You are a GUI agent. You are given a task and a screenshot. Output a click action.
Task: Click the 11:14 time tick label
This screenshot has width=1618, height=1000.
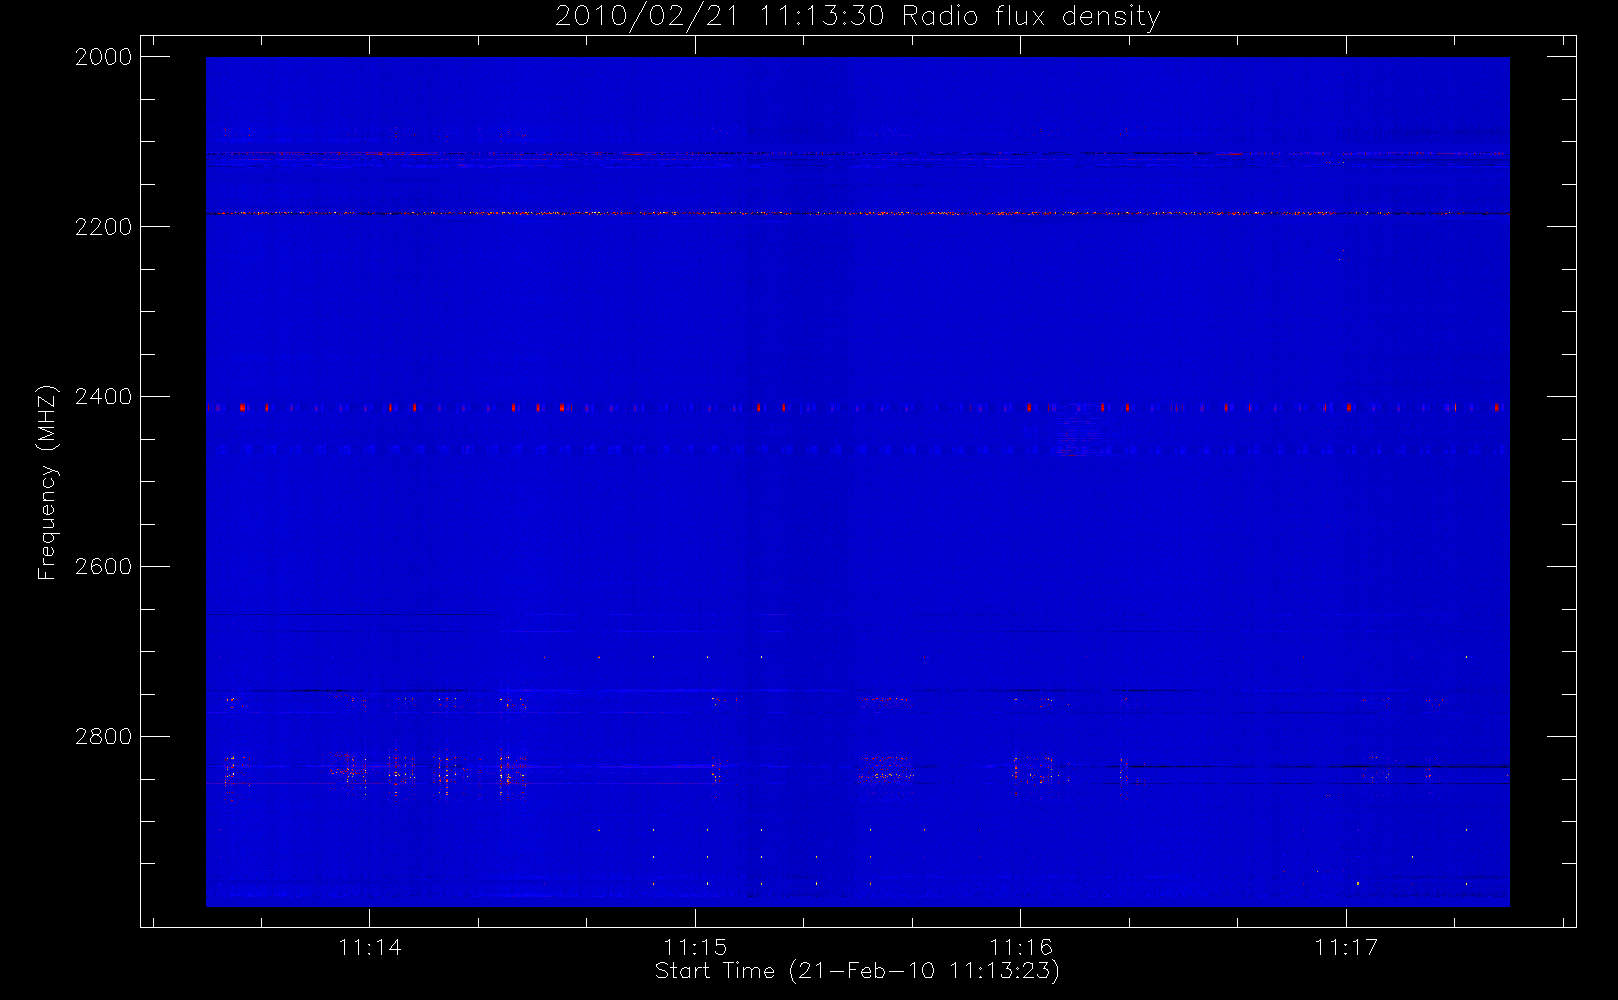click(x=370, y=947)
